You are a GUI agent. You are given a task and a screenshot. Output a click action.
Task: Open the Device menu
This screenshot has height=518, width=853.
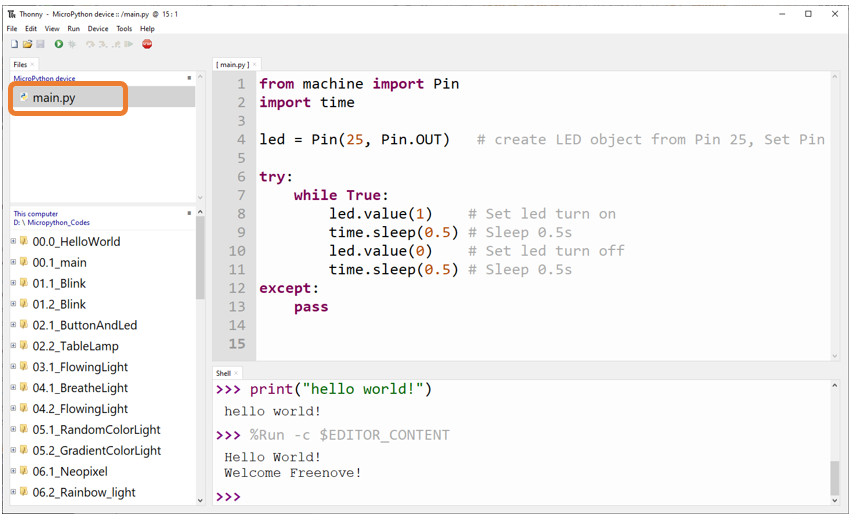[x=98, y=28]
